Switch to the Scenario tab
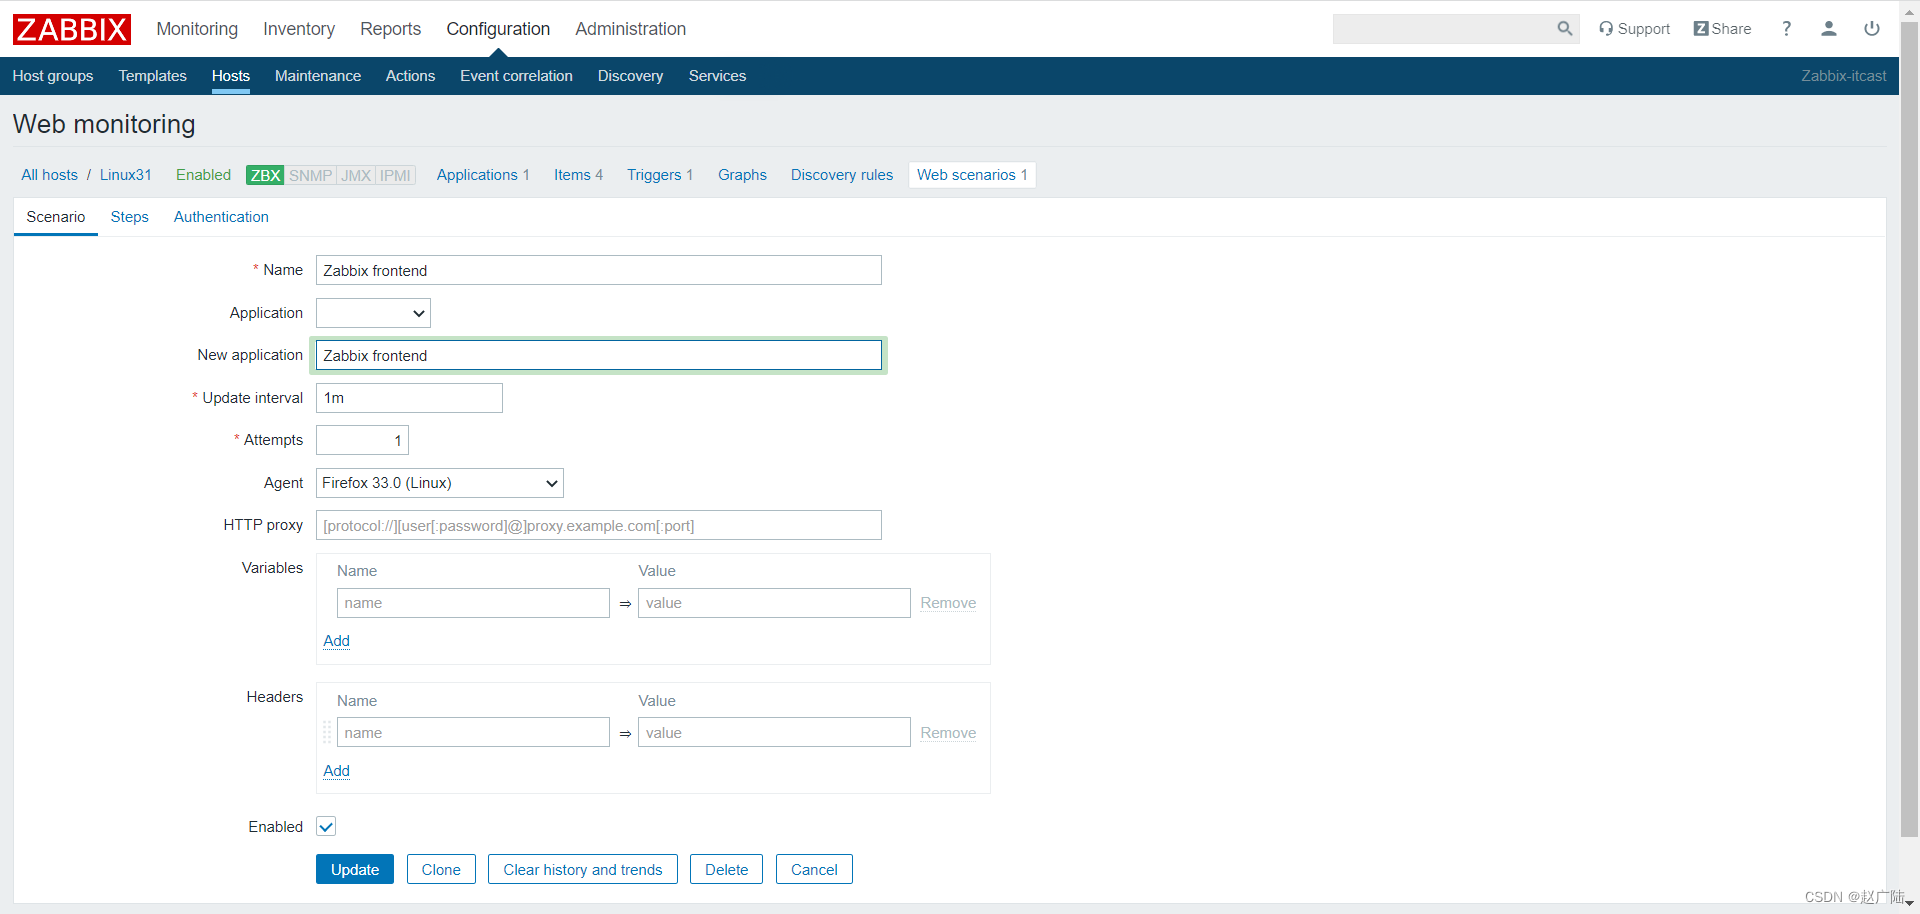 (x=56, y=217)
